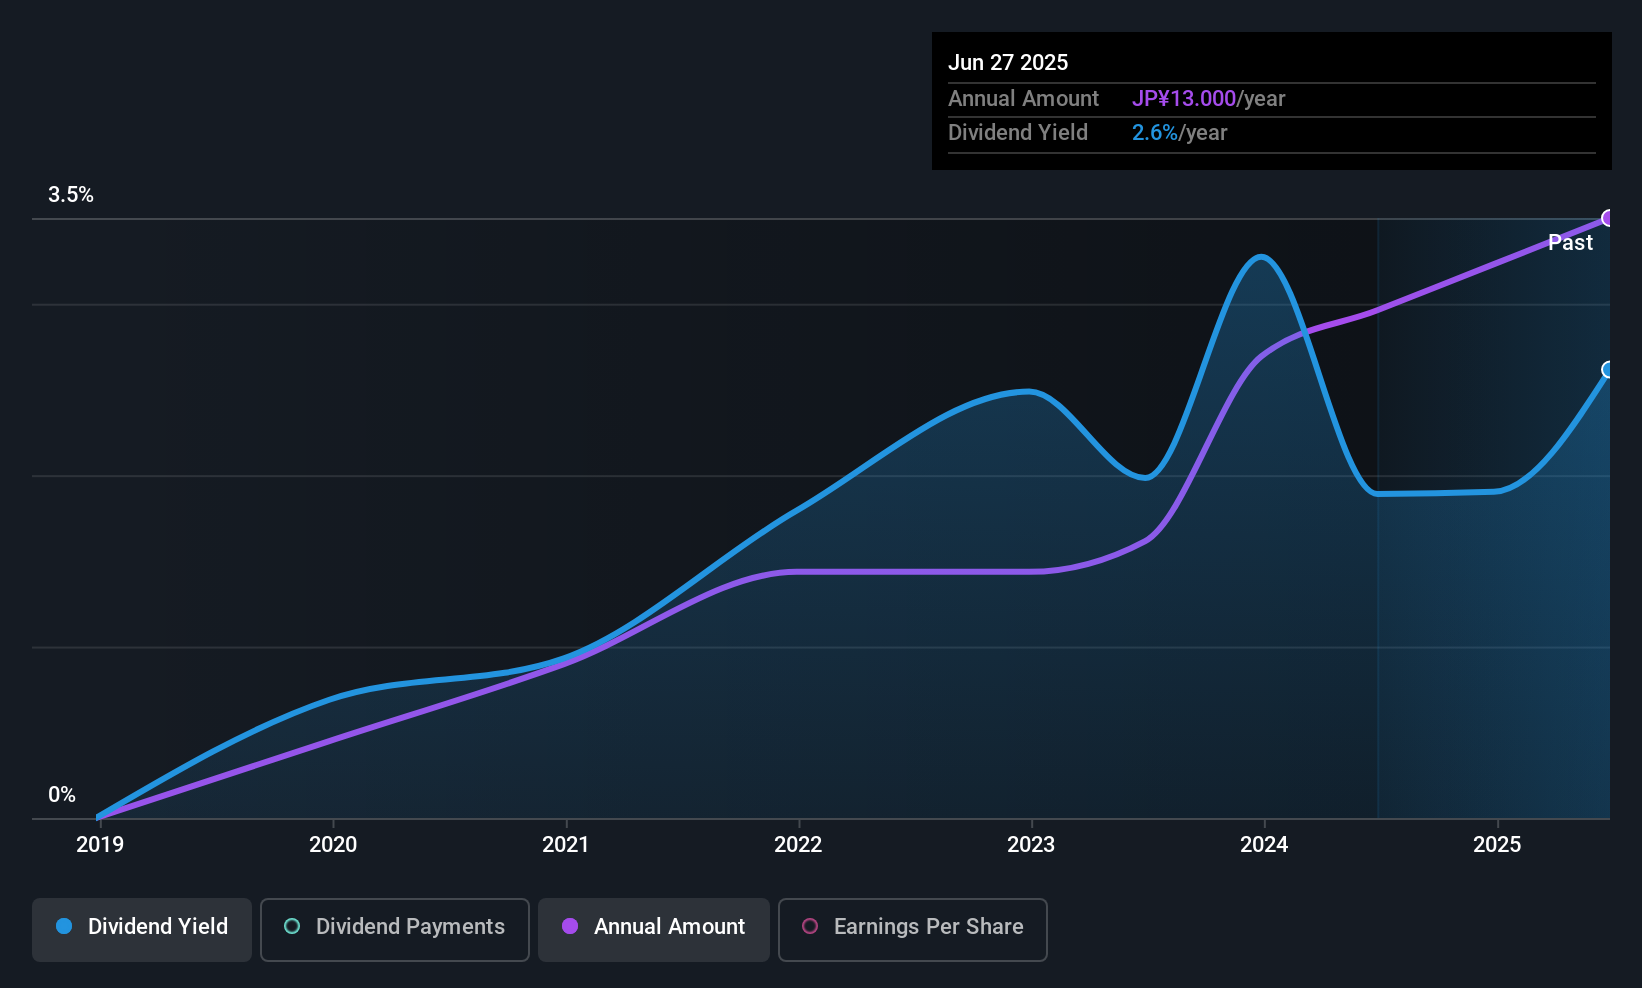Click the 2024 x-axis label
This screenshot has width=1642, height=988.
(x=1264, y=845)
